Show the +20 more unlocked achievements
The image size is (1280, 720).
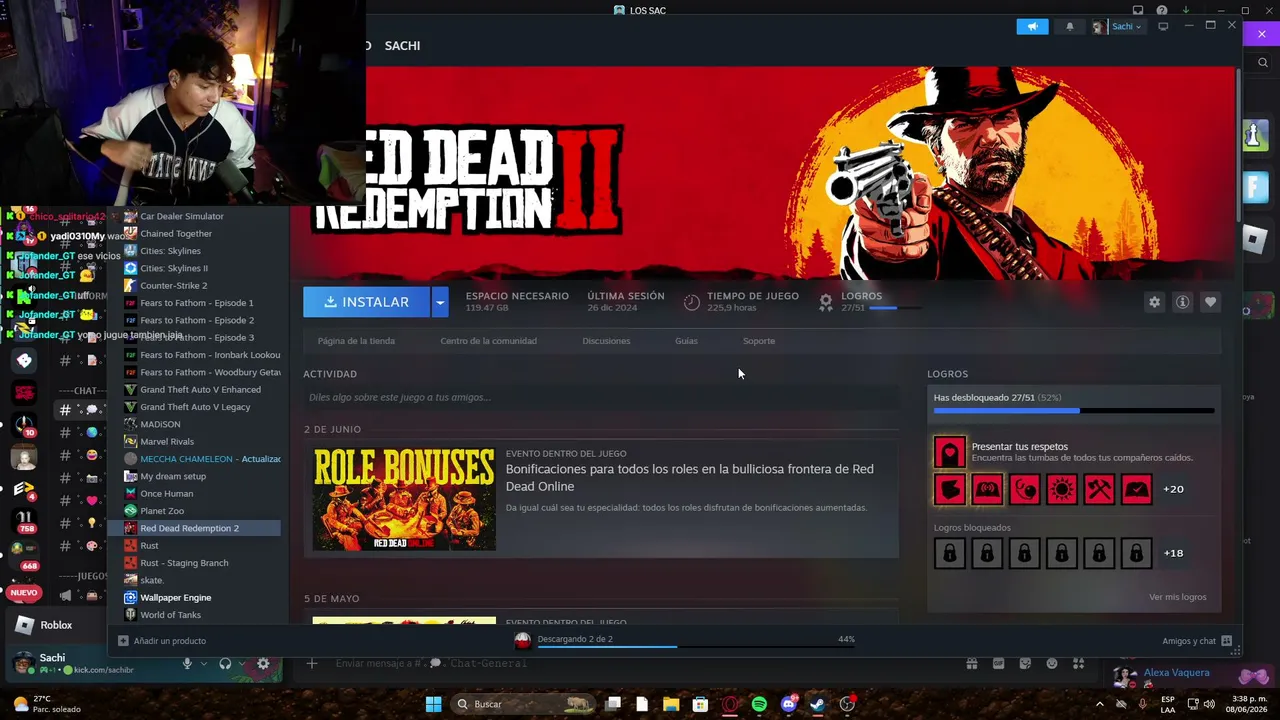coord(1173,489)
